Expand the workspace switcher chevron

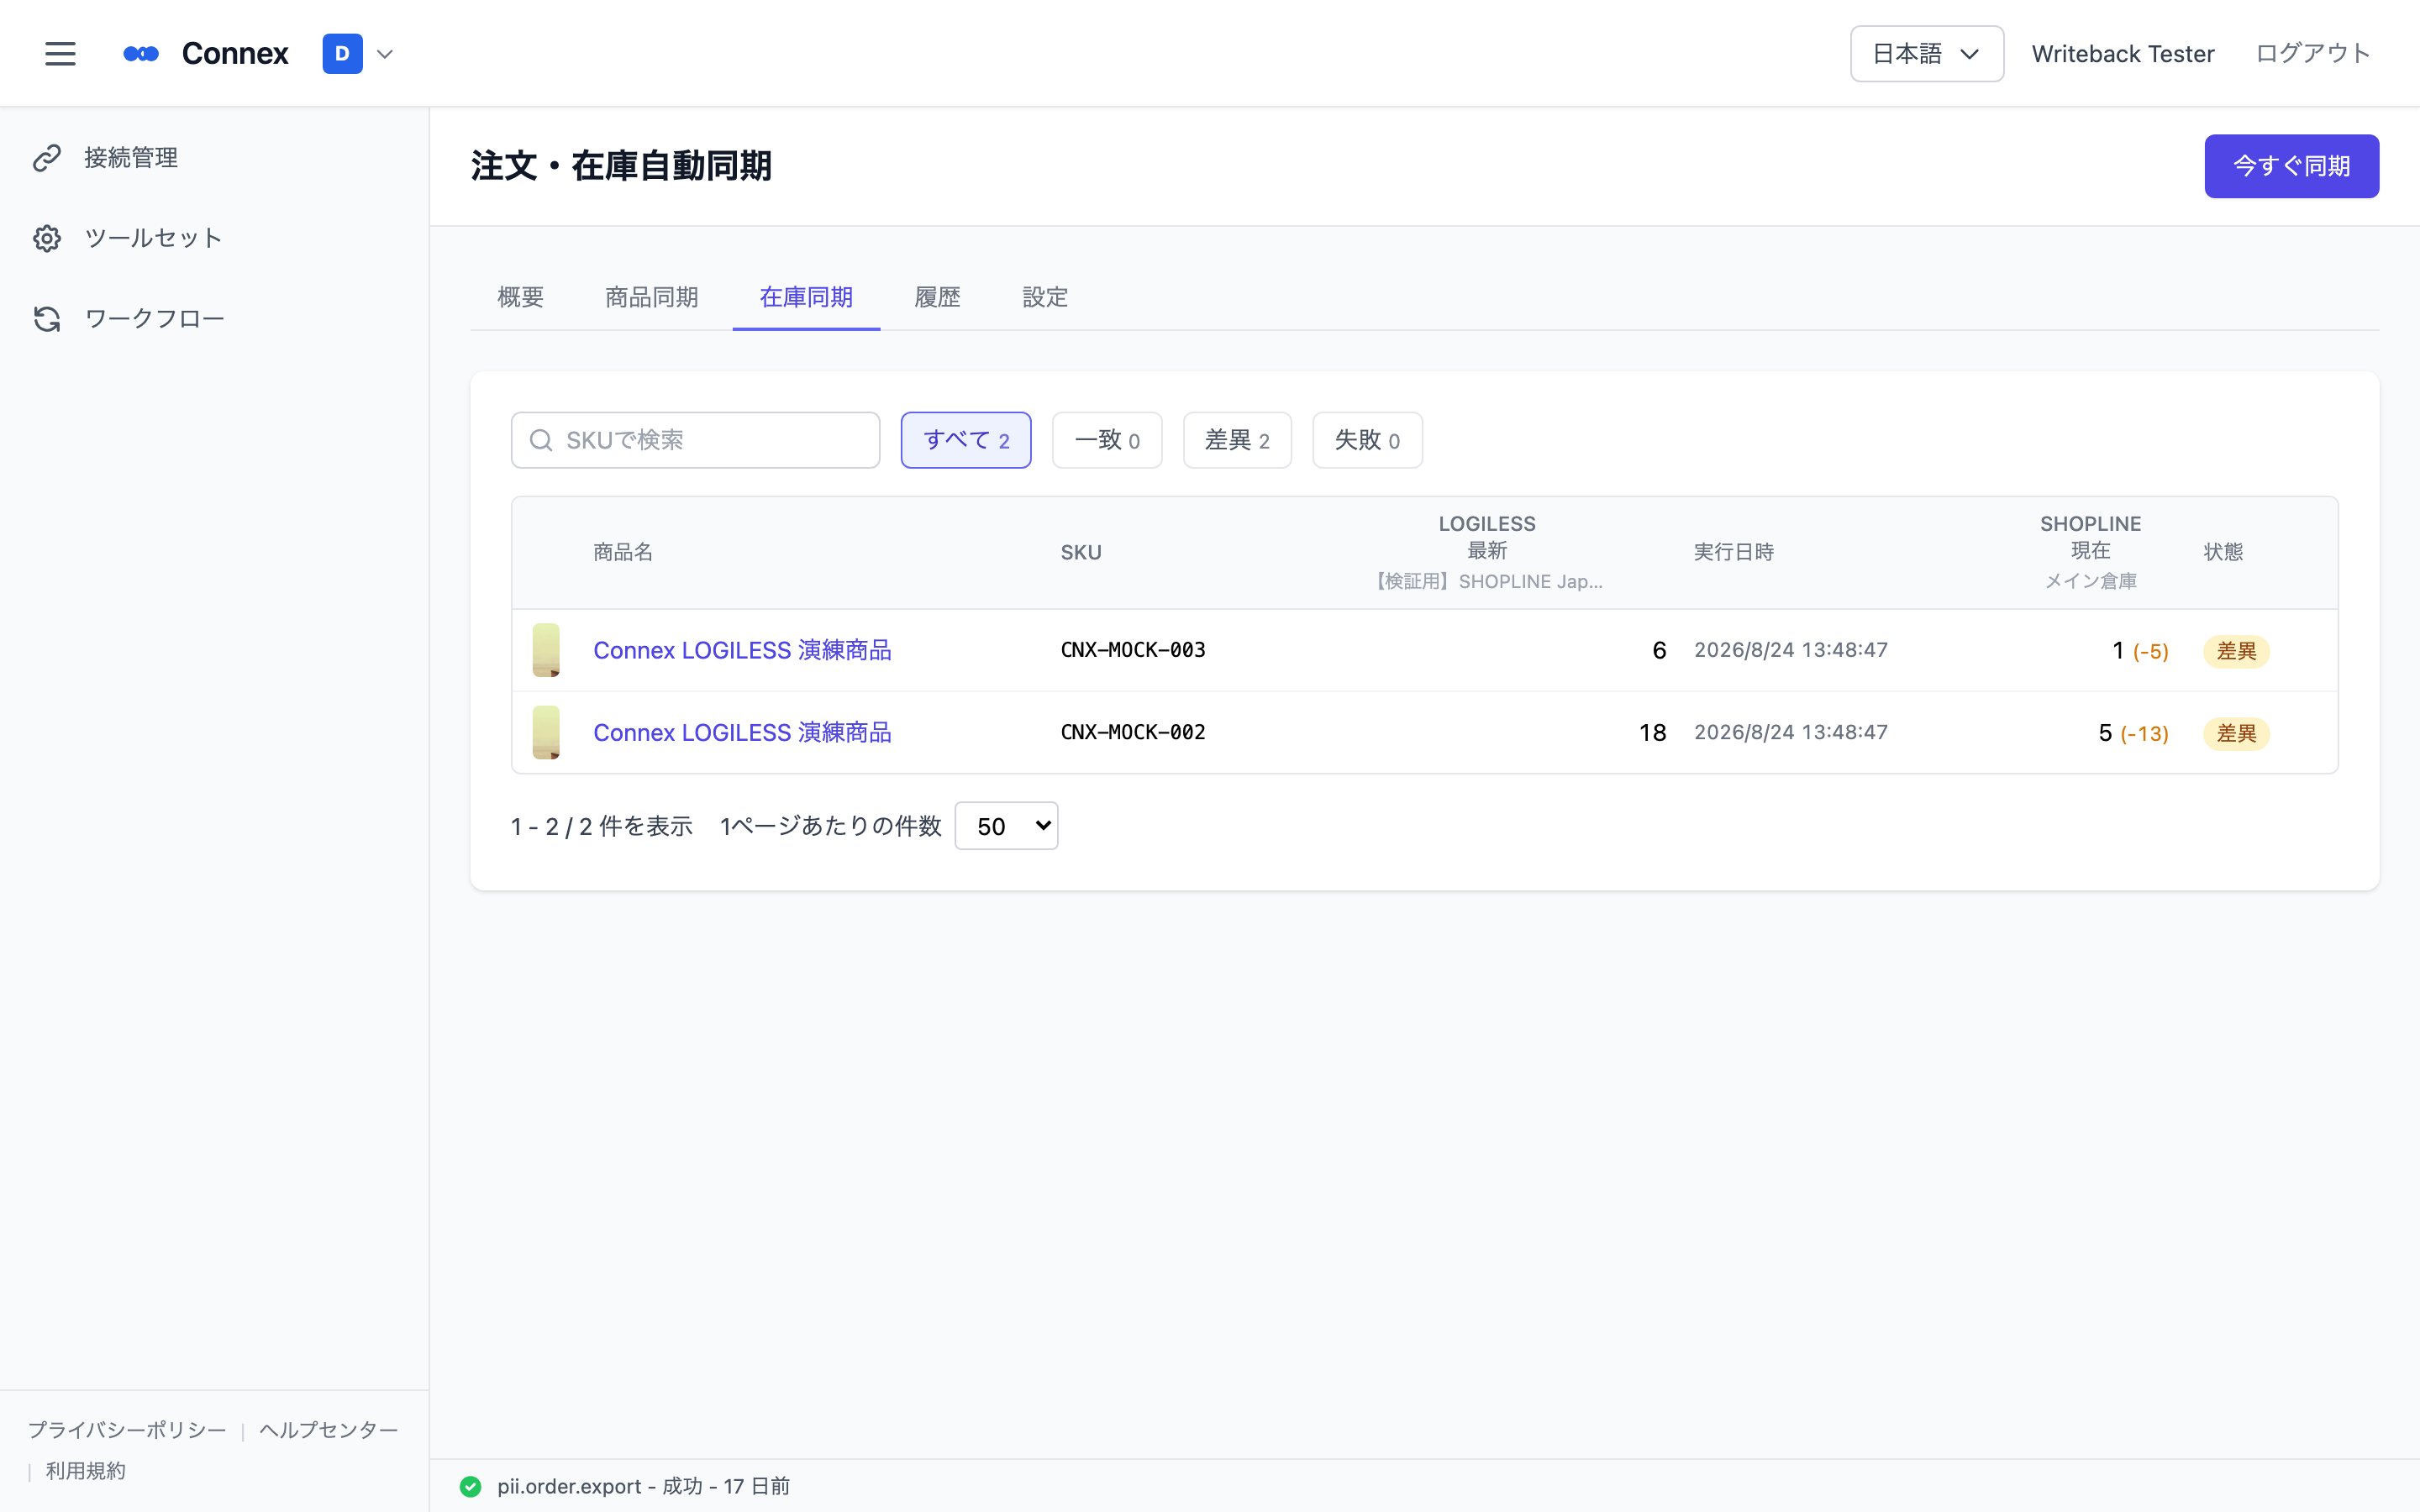(385, 54)
